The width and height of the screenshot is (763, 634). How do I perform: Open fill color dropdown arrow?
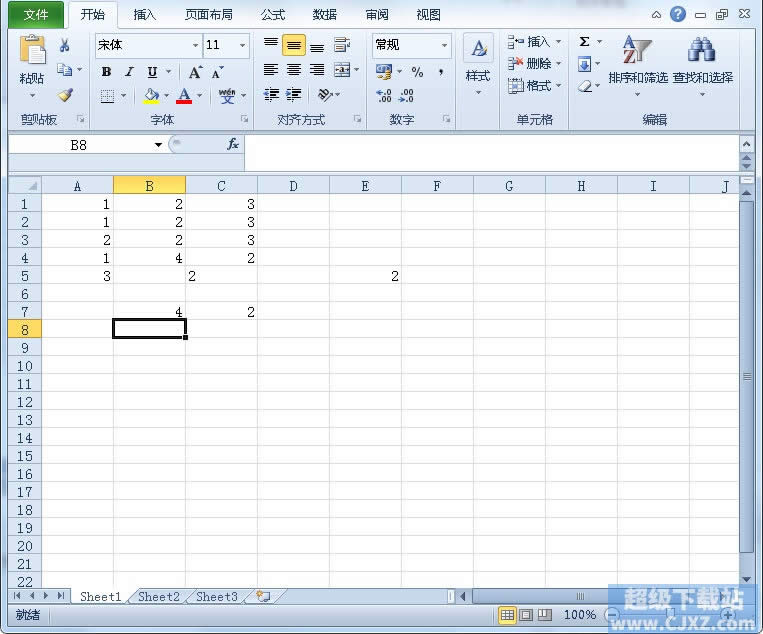coord(166,95)
